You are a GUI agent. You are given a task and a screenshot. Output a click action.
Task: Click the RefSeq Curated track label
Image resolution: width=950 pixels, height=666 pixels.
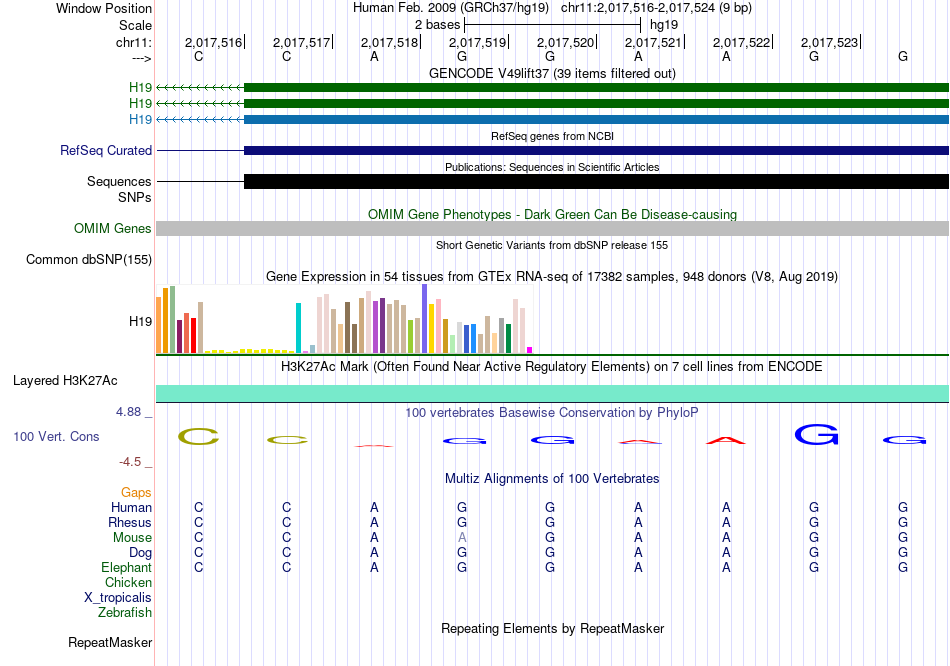coord(105,150)
